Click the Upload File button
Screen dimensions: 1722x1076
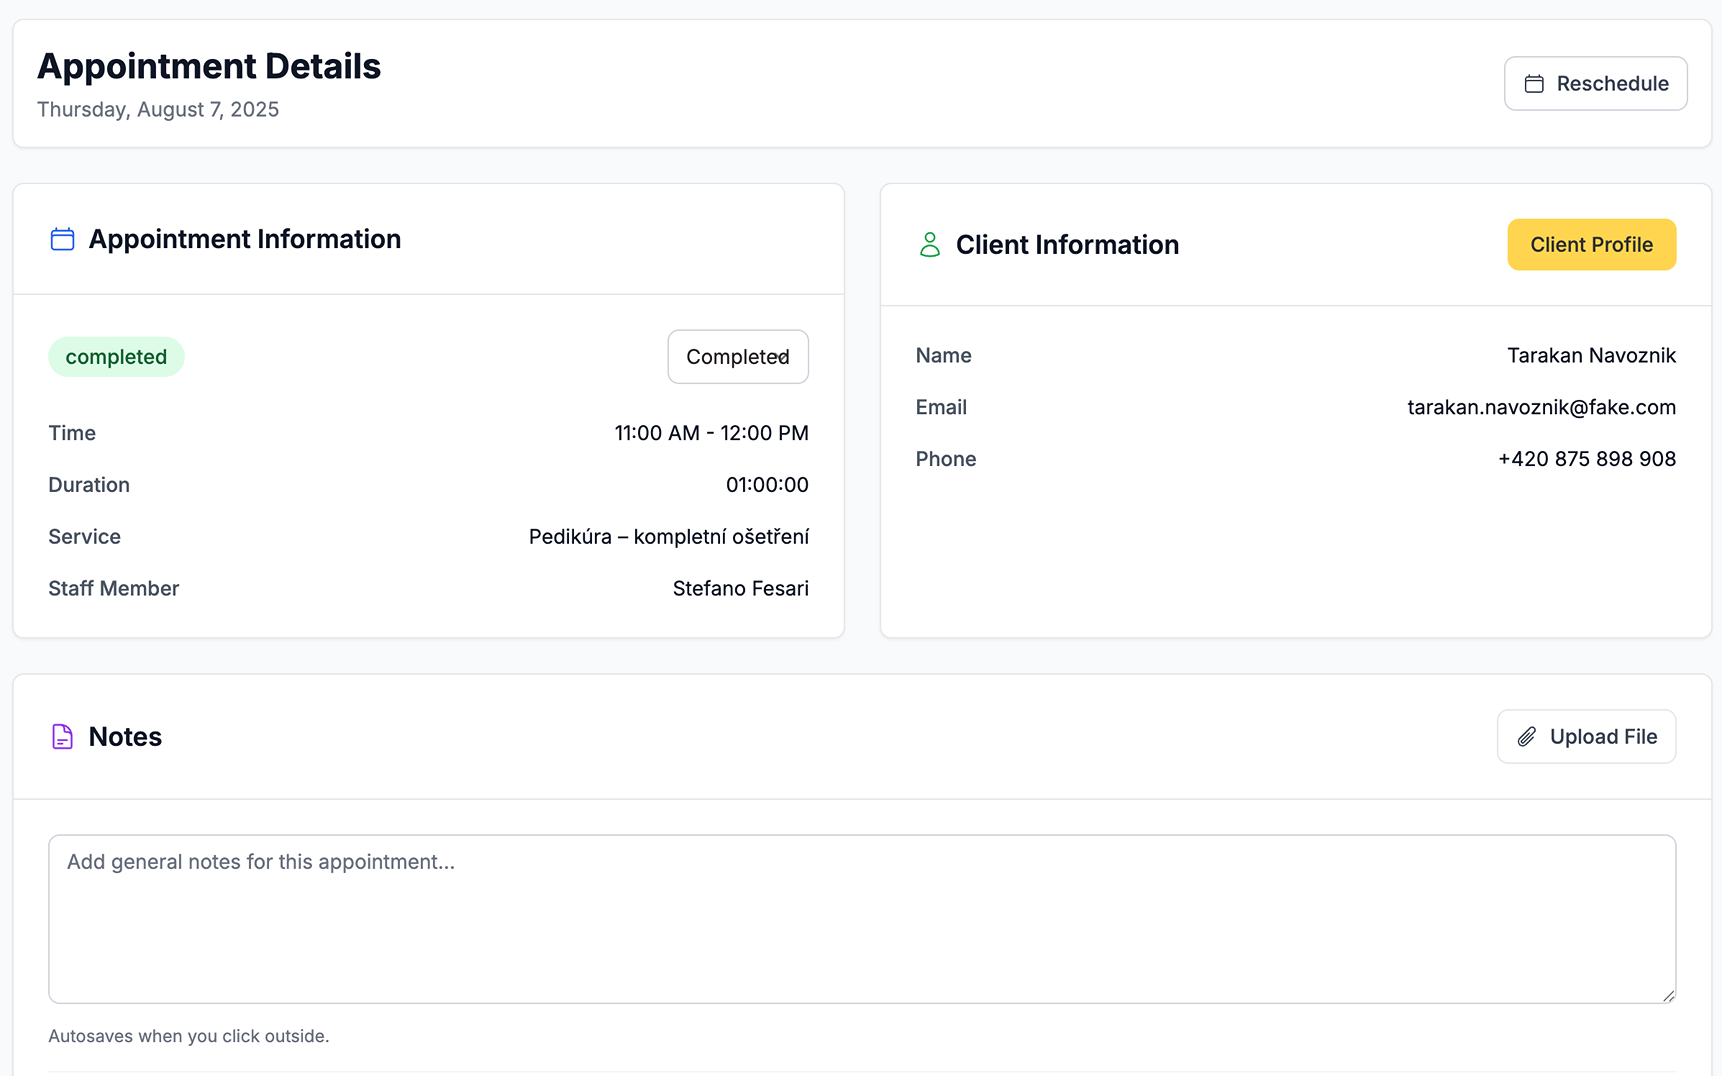1586,737
